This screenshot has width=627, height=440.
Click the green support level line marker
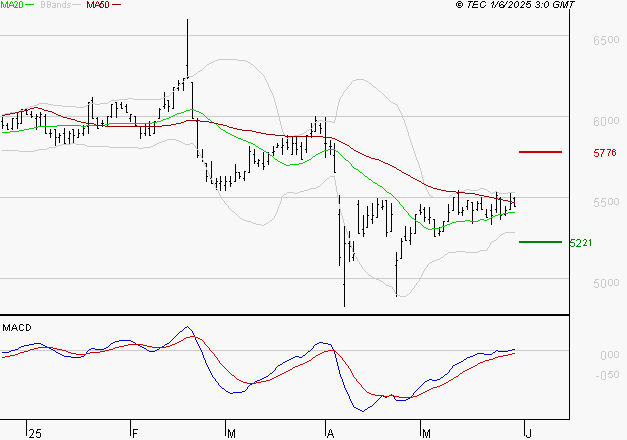click(540, 242)
